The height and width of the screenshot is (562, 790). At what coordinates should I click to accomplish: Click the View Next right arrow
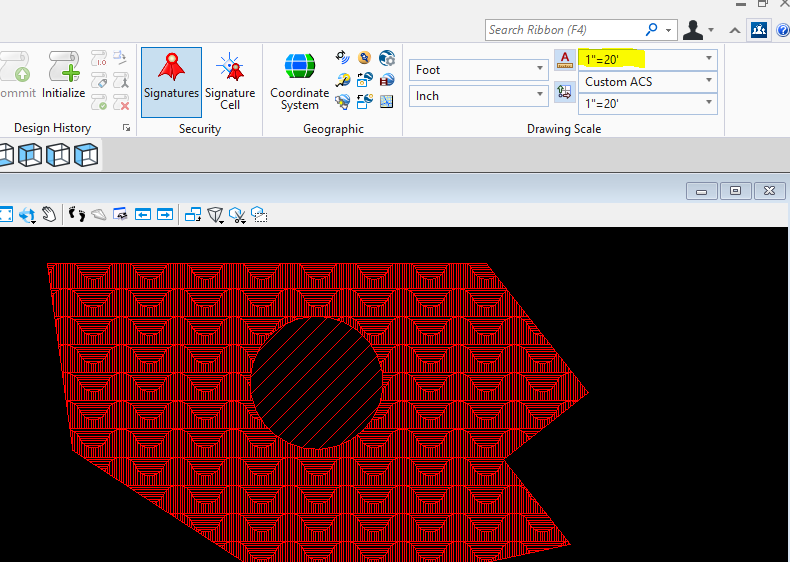click(x=165, y=215)
